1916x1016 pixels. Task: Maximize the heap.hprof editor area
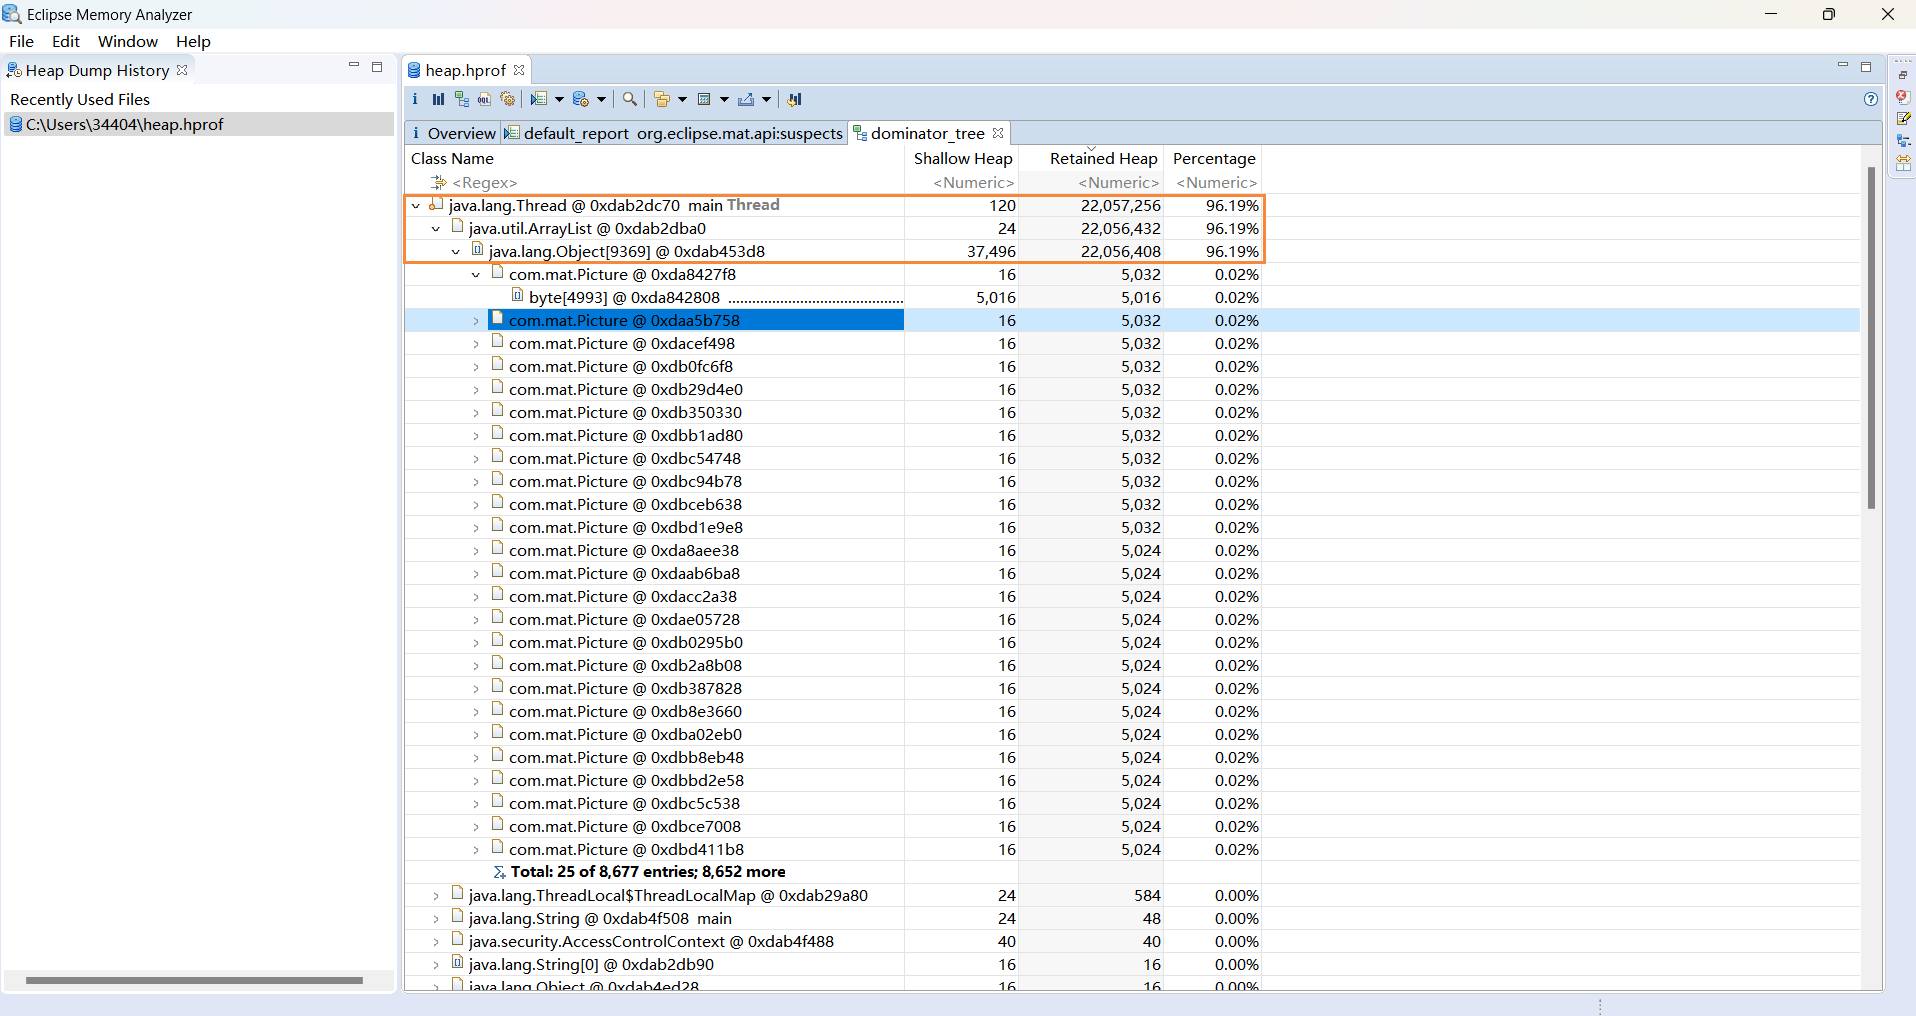pyautogui.click(x=1866, y=67)
